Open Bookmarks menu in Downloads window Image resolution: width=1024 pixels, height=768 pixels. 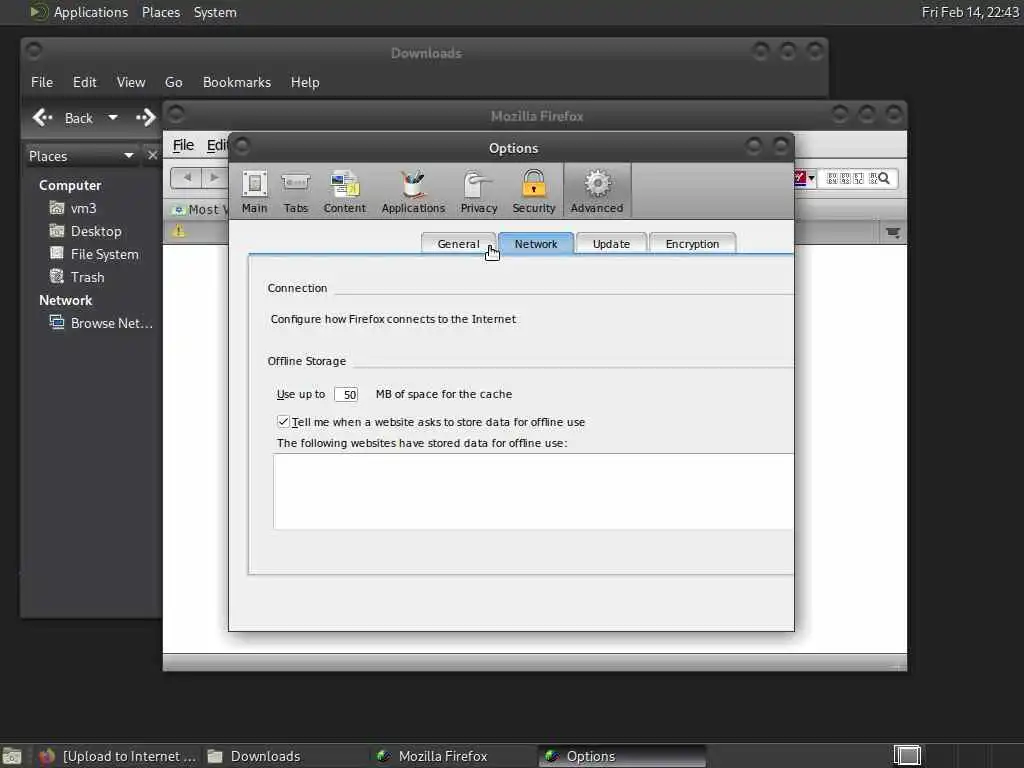tap(236, 82)
